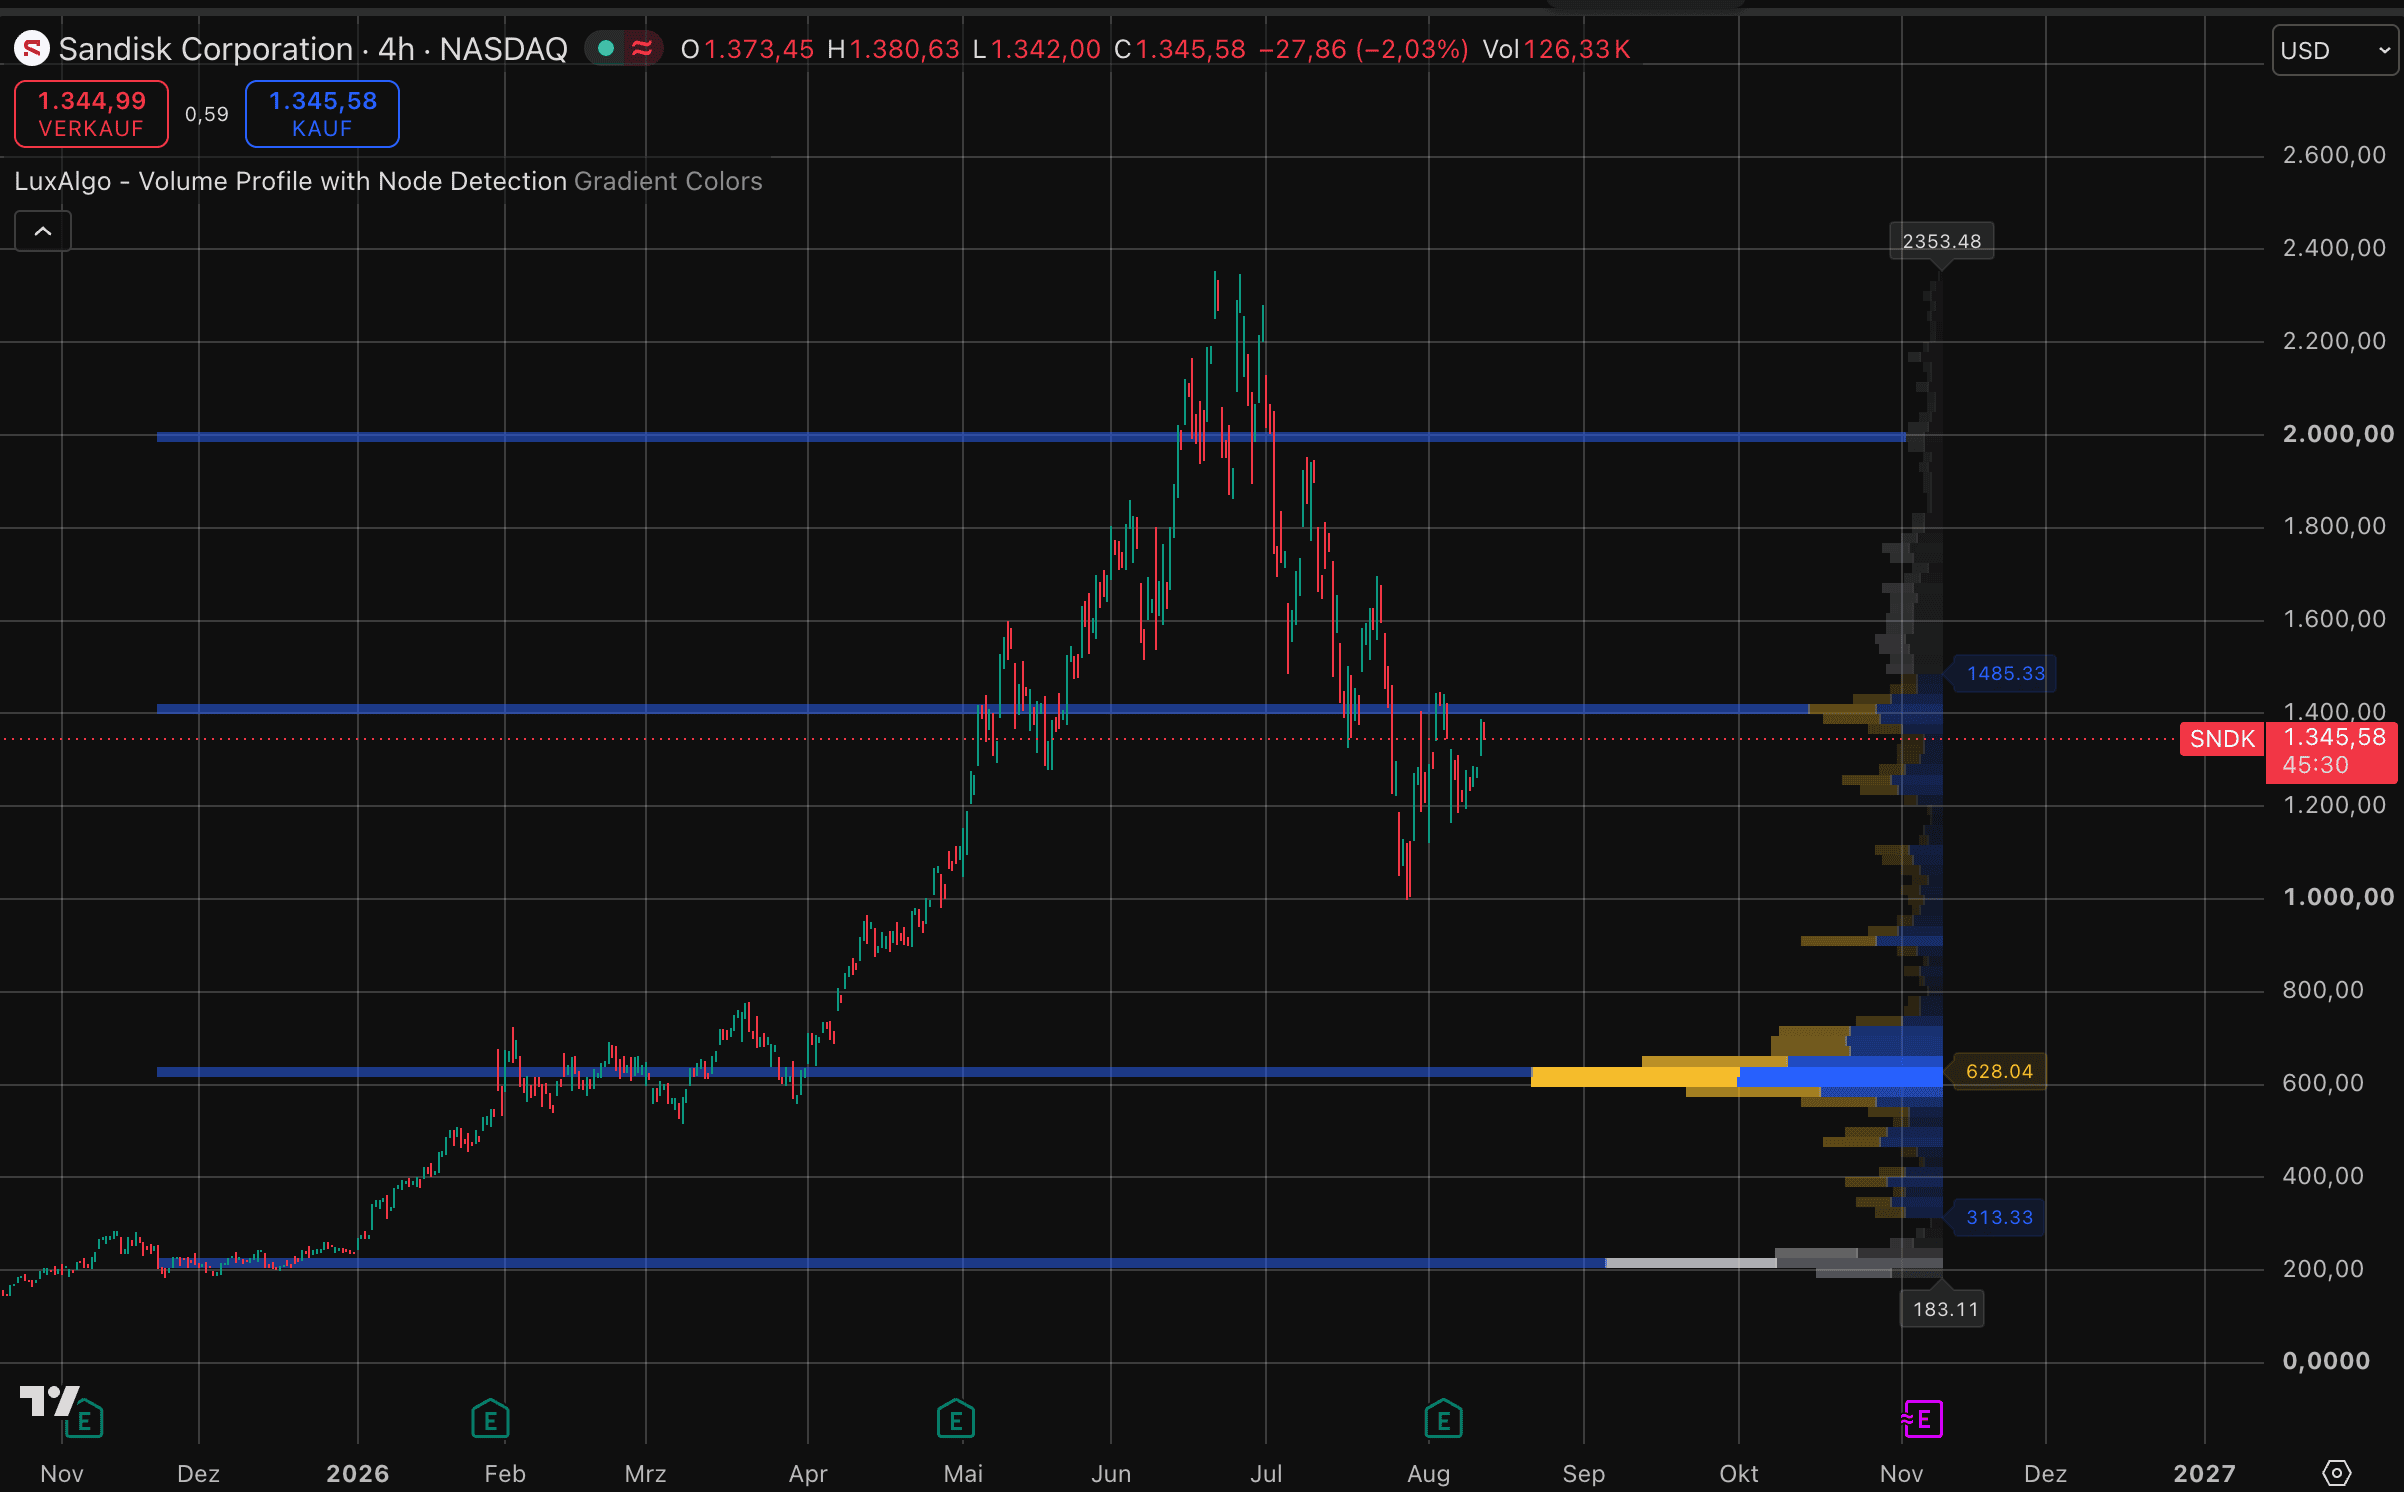Click the 200,00 price axis label

[x=2323, y=1269]
